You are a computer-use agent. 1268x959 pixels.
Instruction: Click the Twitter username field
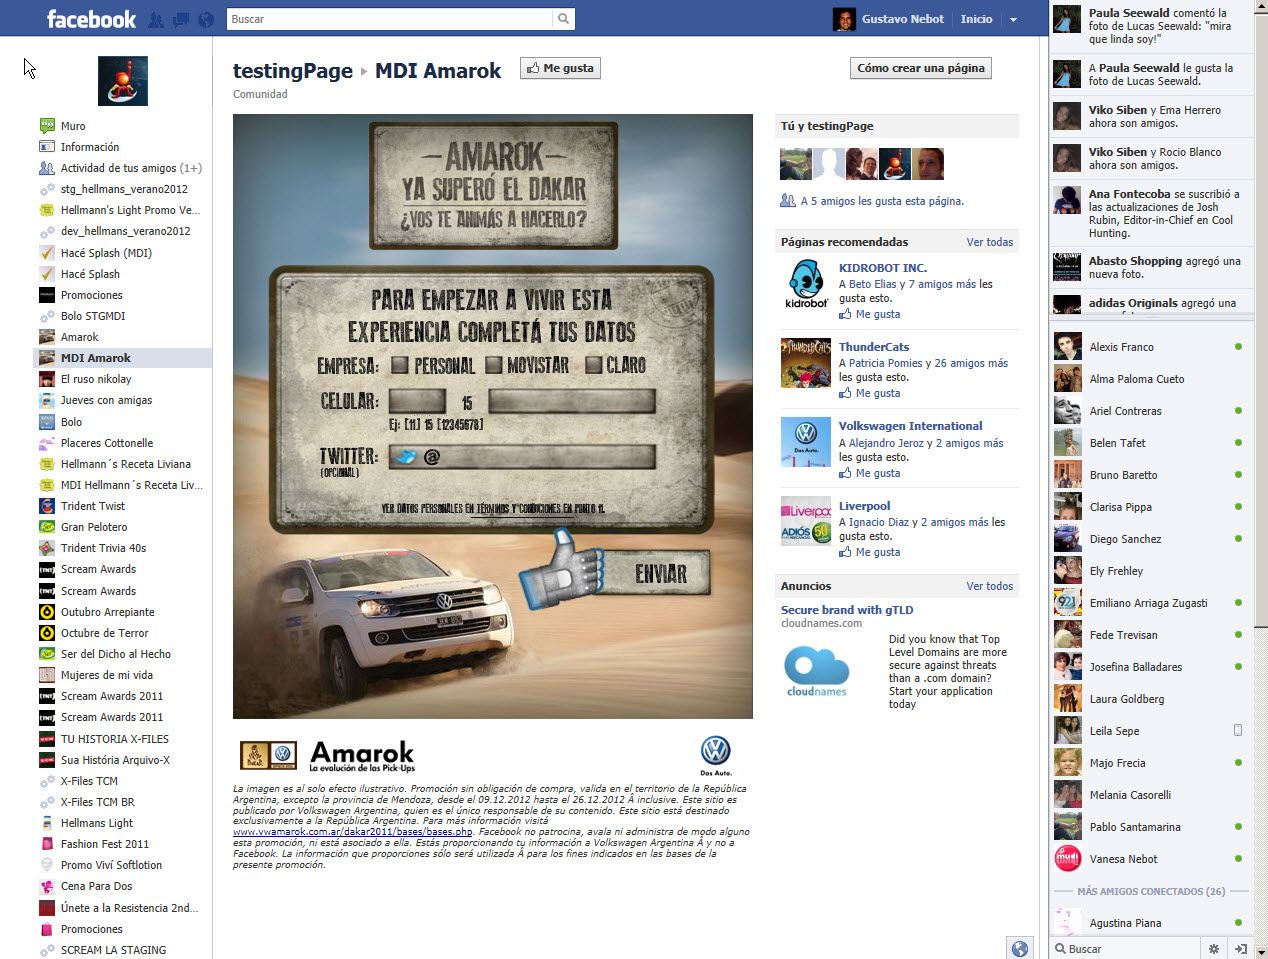[x=522, y=457]
